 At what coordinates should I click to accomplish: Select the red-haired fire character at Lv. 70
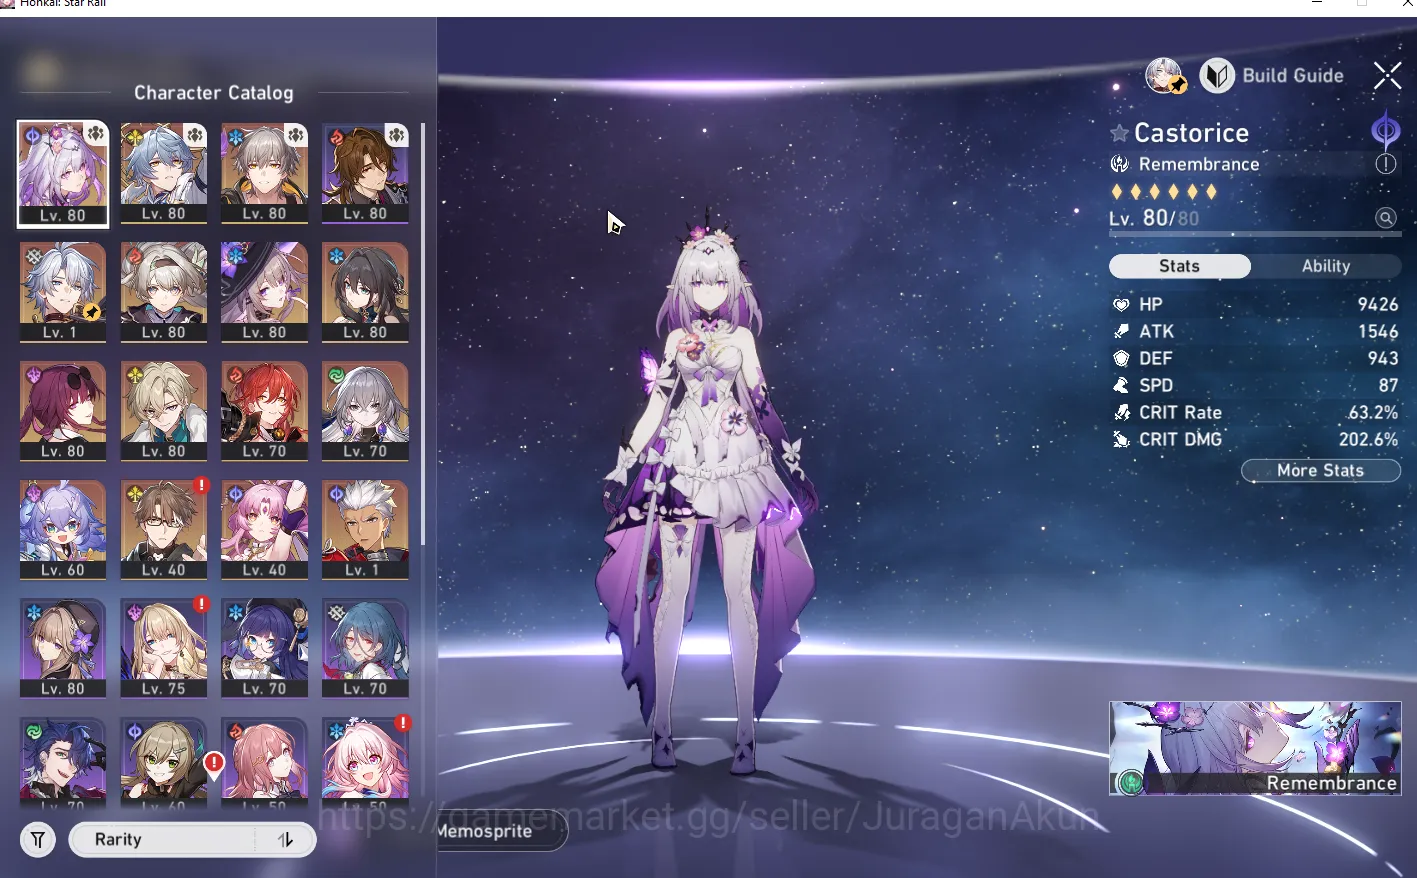click(x=264, y=411)
